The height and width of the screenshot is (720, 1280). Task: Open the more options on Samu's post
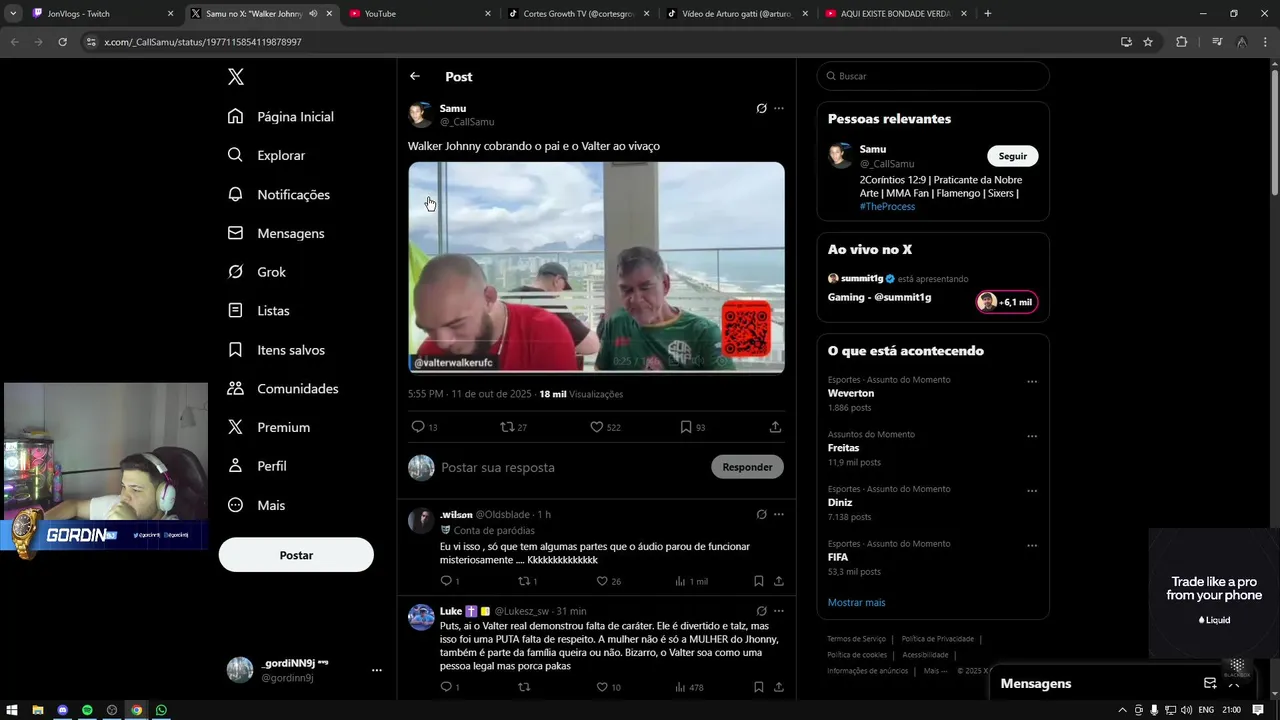pyautogui.click(x=779, y=108)
